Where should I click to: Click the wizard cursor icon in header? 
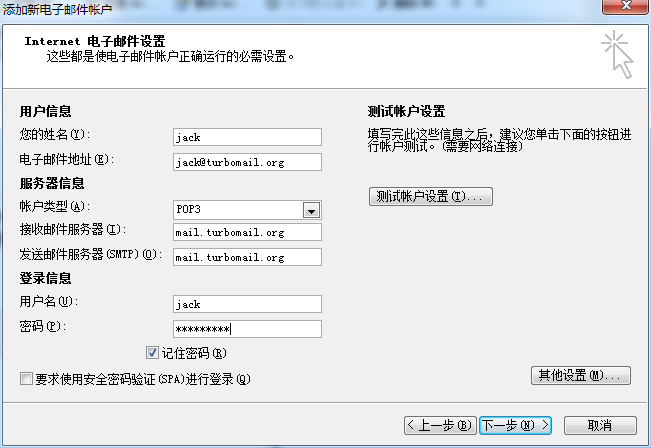coord(616,53)
